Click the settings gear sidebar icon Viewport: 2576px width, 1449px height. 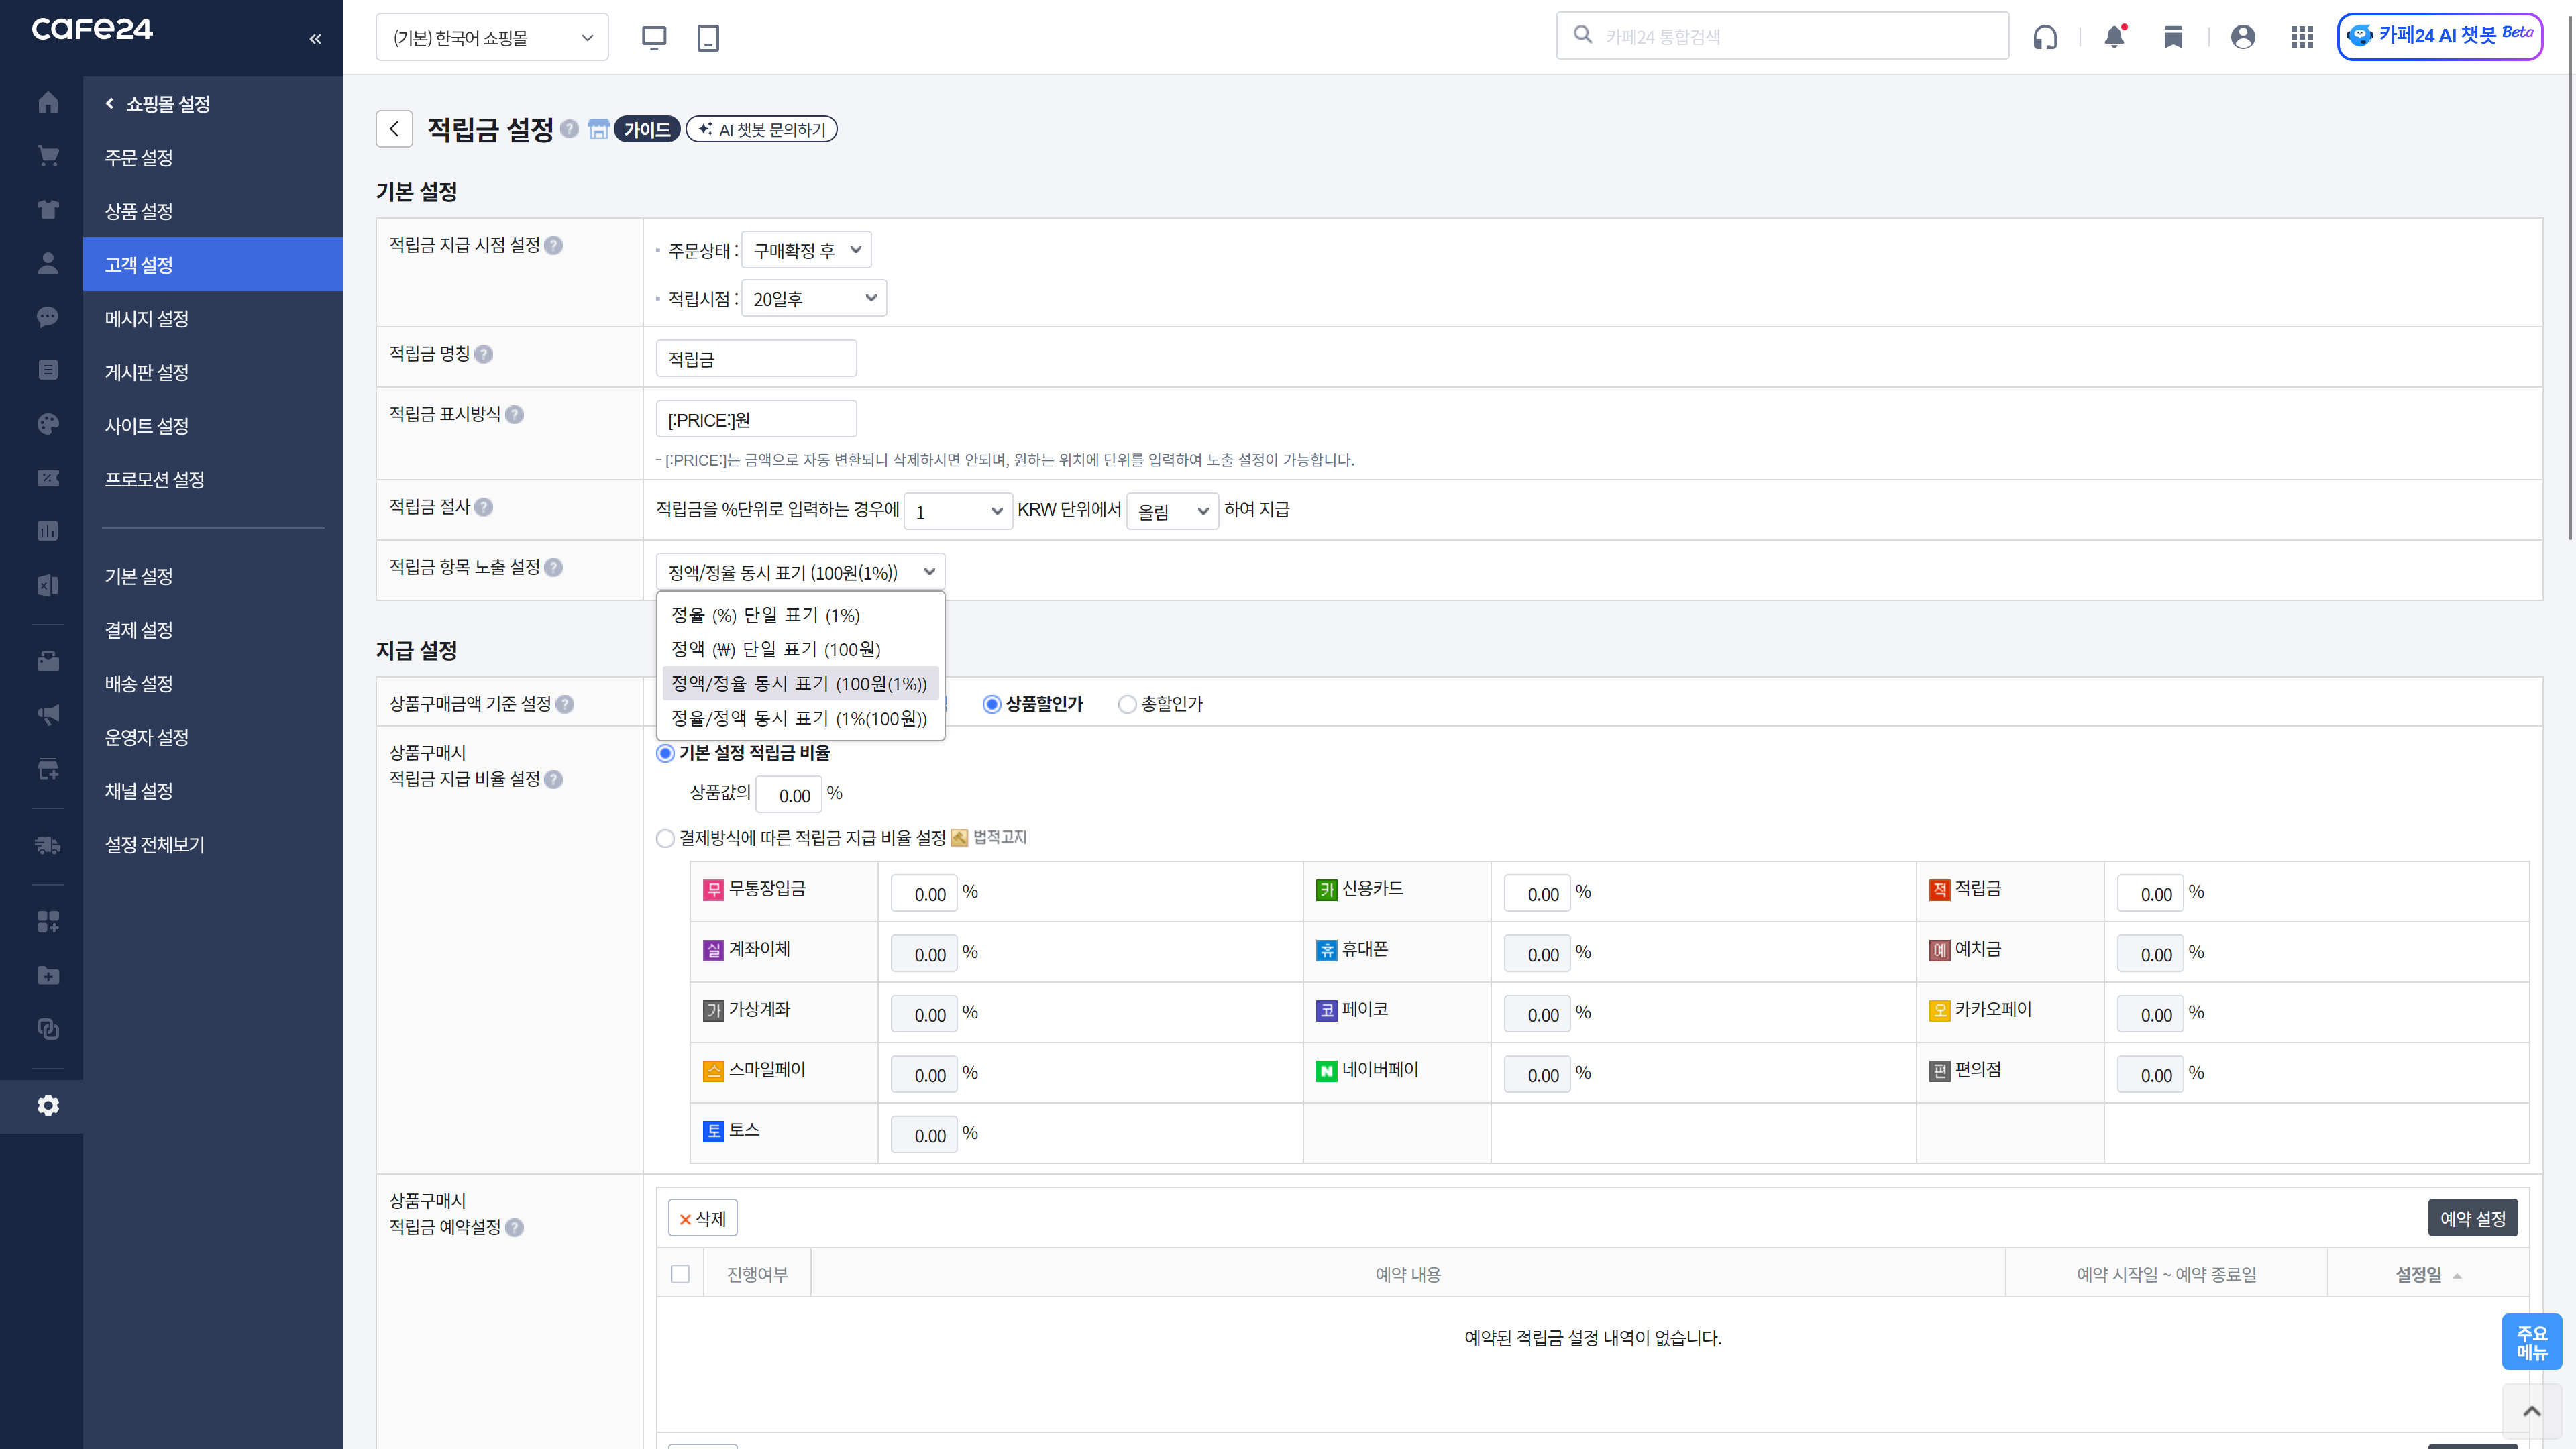[x=47, y=1105]
